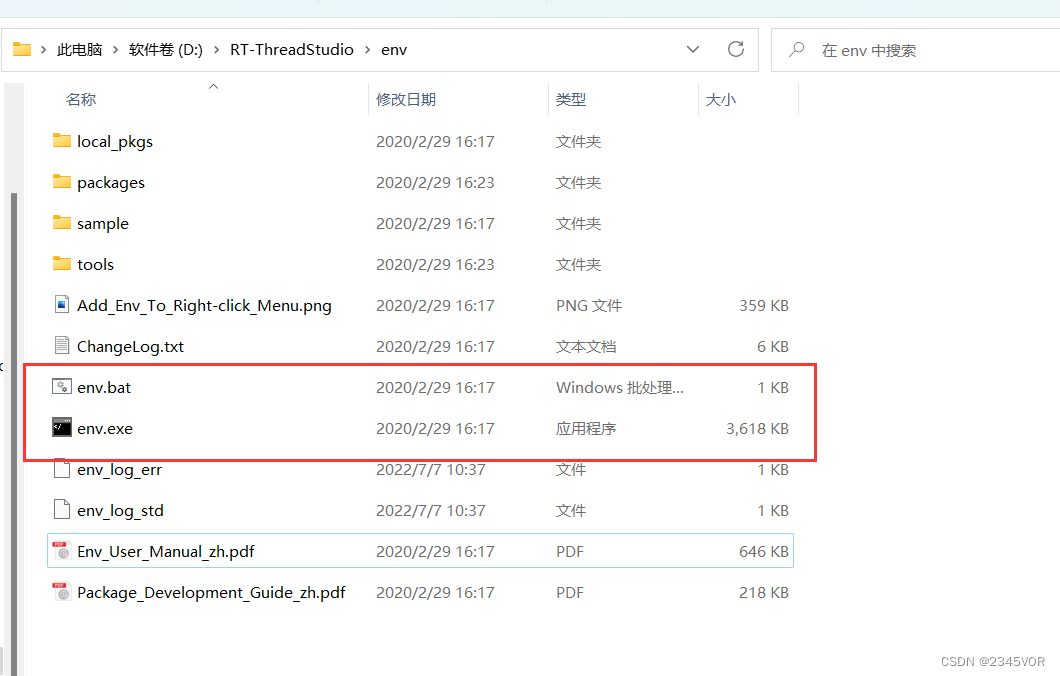Click the sample folder icon
Screen dimensions: 1060x676
pos(62,222)
